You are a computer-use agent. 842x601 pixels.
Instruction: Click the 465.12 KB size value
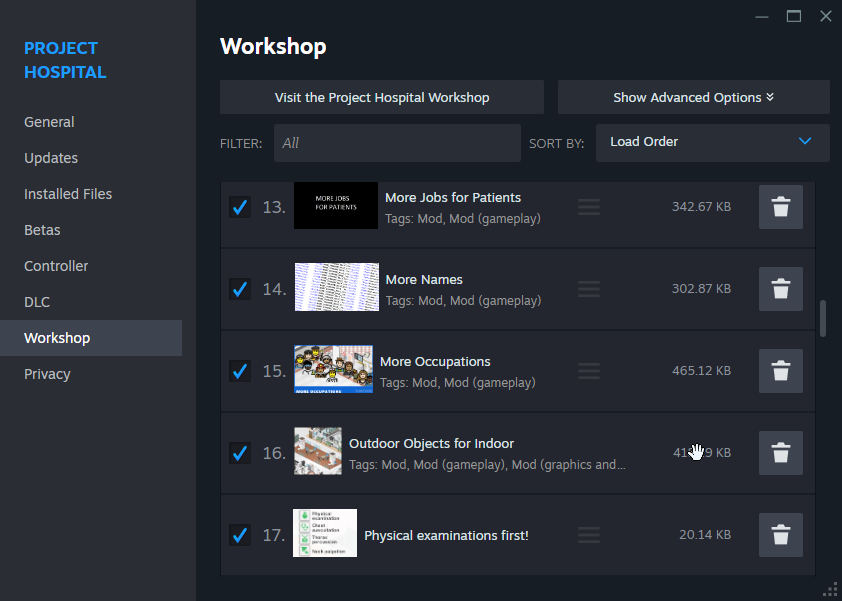click(x=701, y=371)
